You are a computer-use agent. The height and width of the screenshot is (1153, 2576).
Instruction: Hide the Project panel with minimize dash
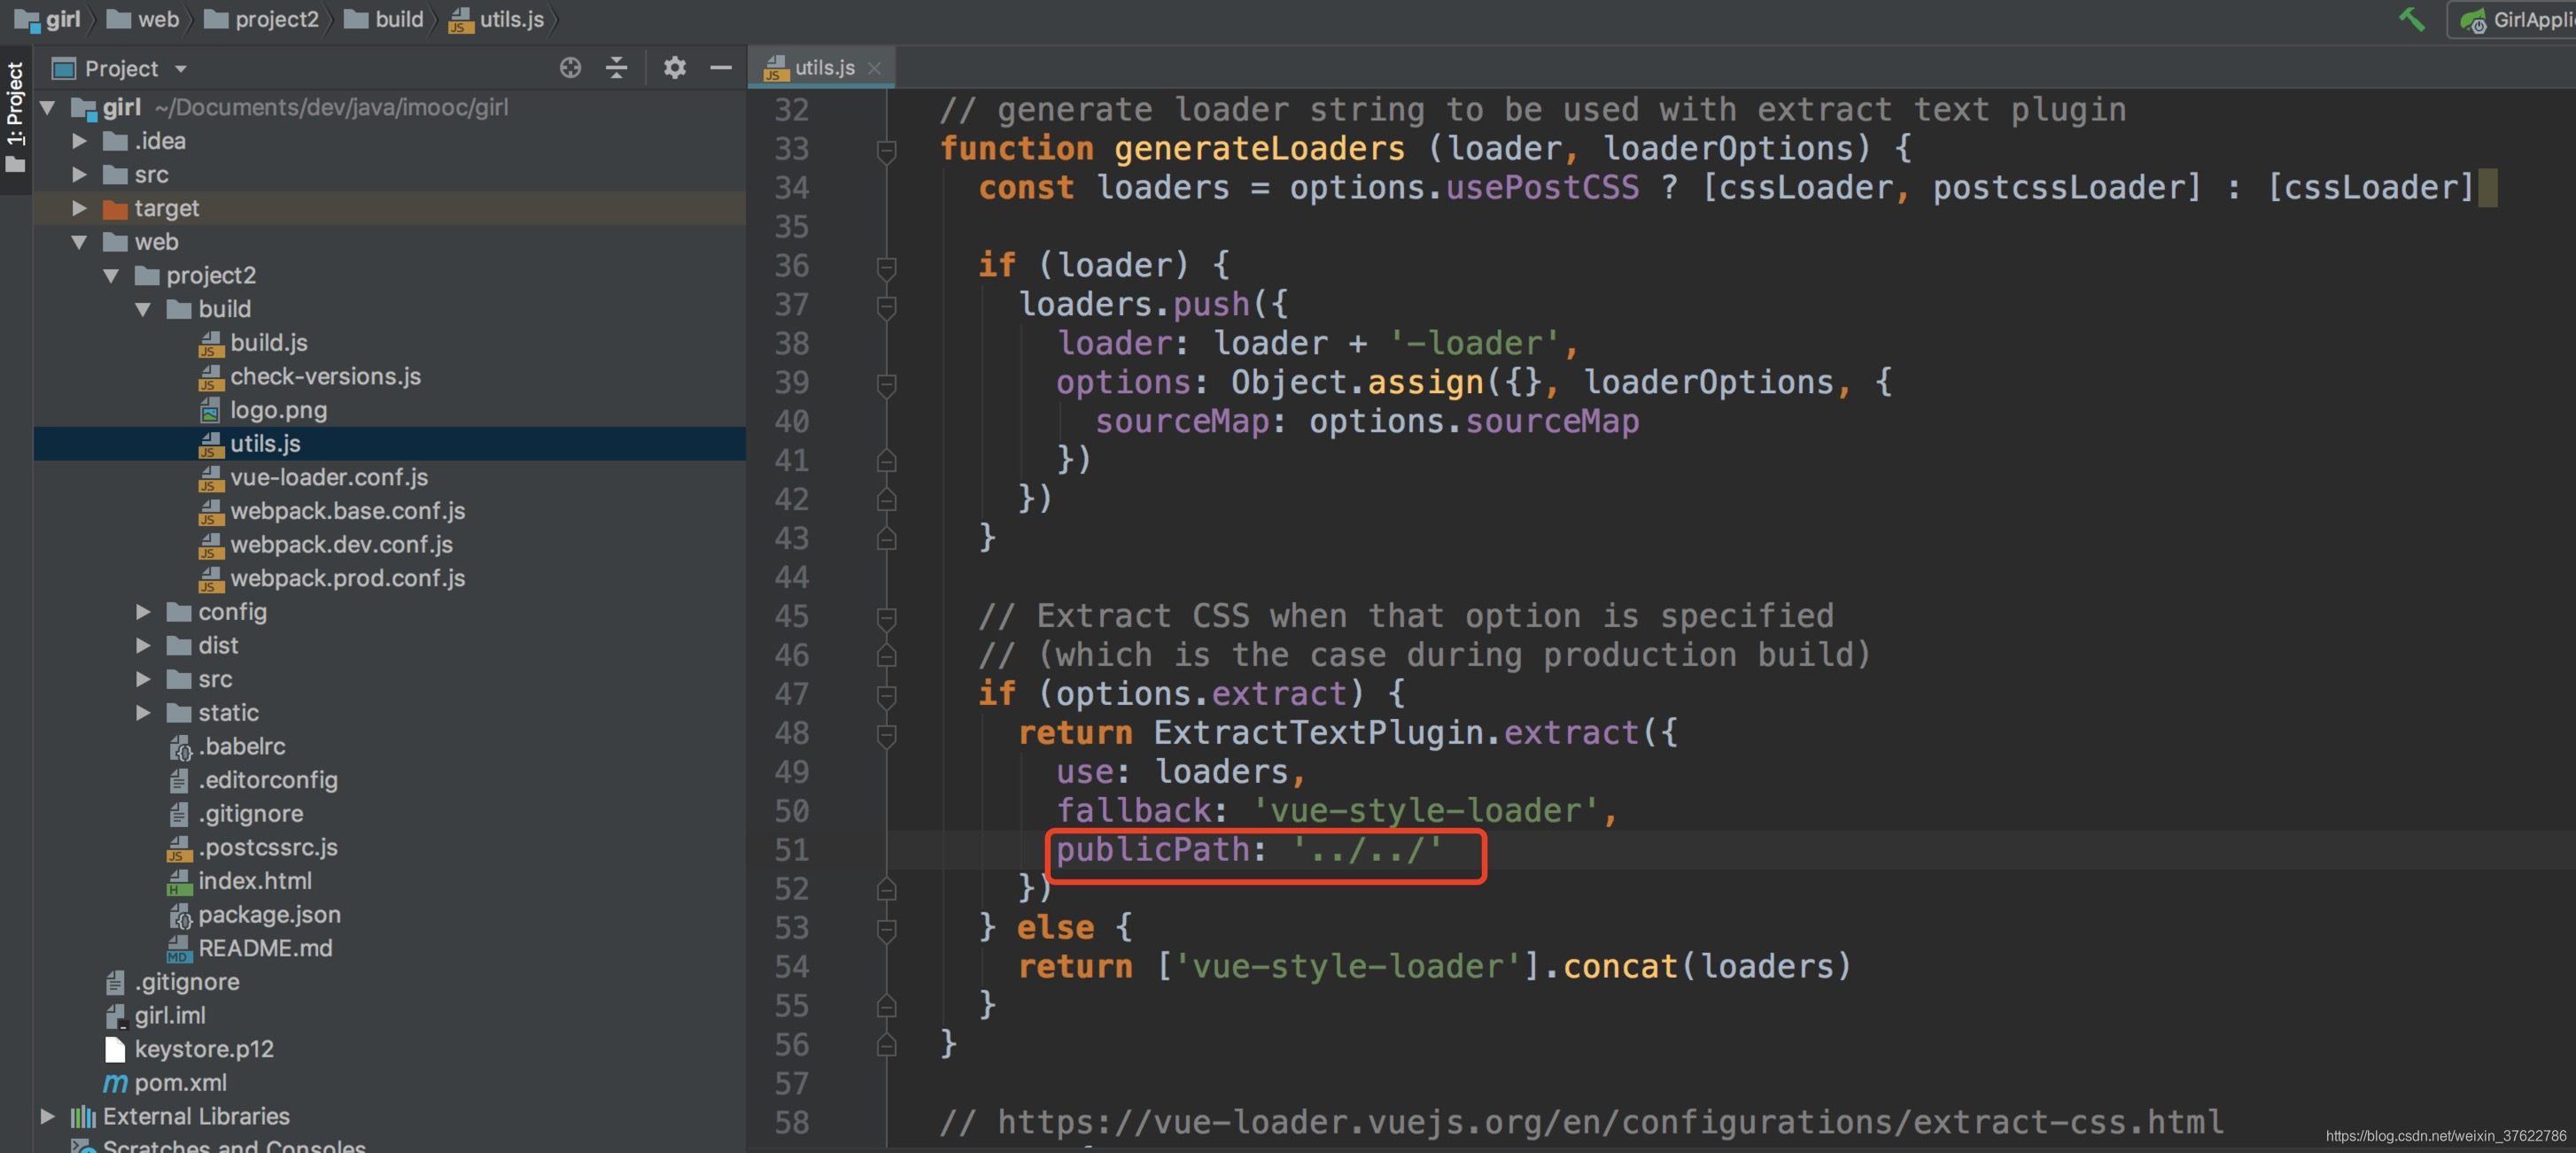(721, 68)
